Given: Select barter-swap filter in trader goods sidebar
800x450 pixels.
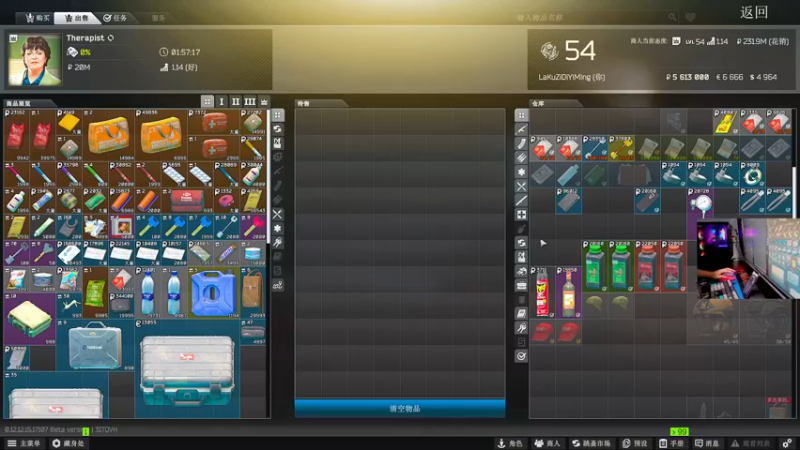Looking at the screenshot, I should pos(278,129).
